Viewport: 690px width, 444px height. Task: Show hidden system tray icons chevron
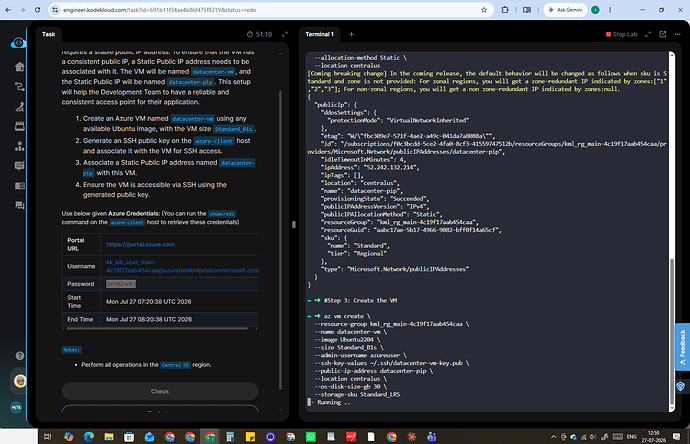(x=553, y=437)
